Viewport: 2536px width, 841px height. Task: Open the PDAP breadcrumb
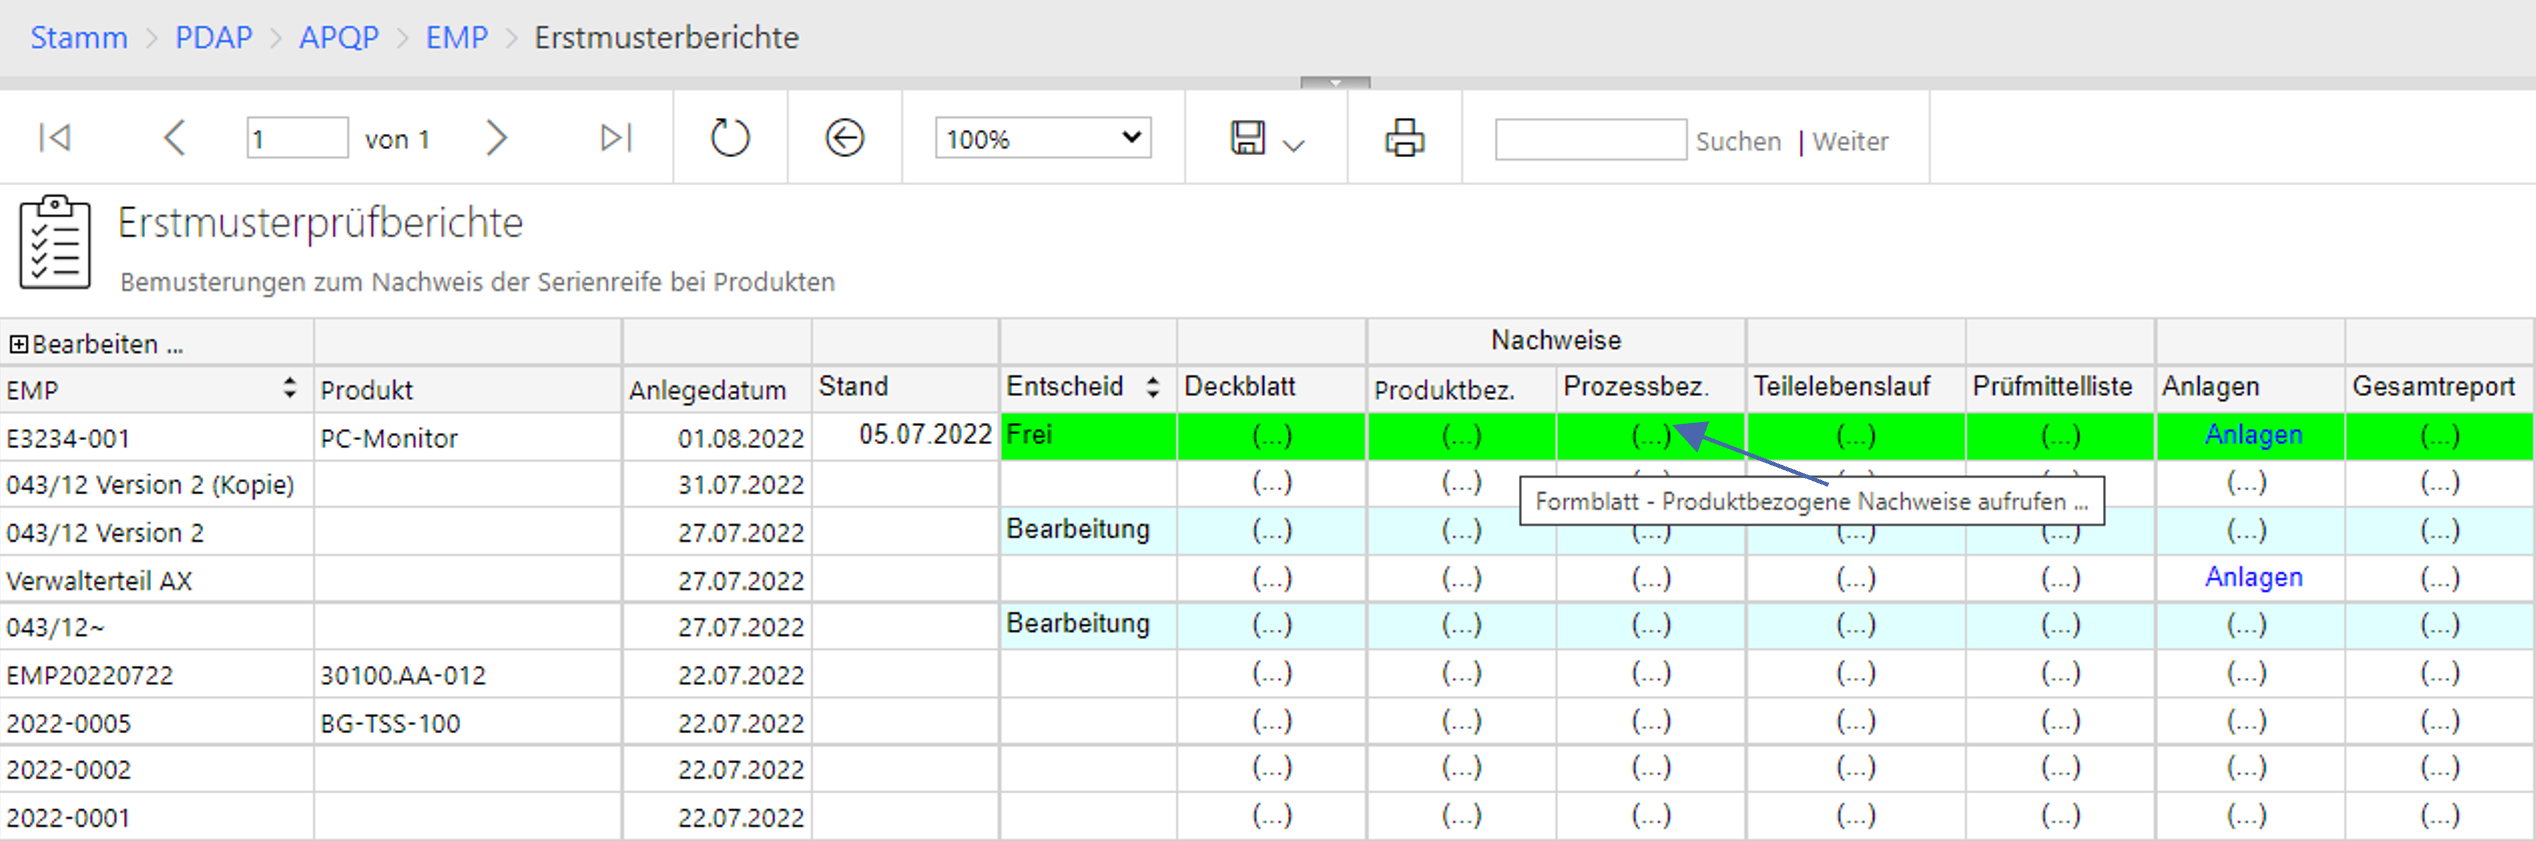pos(214,37)
